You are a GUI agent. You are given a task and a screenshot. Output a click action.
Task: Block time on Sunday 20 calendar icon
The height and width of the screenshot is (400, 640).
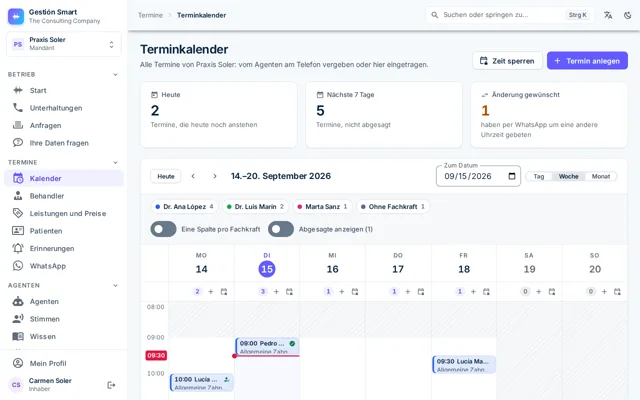[x=617, y=291]
